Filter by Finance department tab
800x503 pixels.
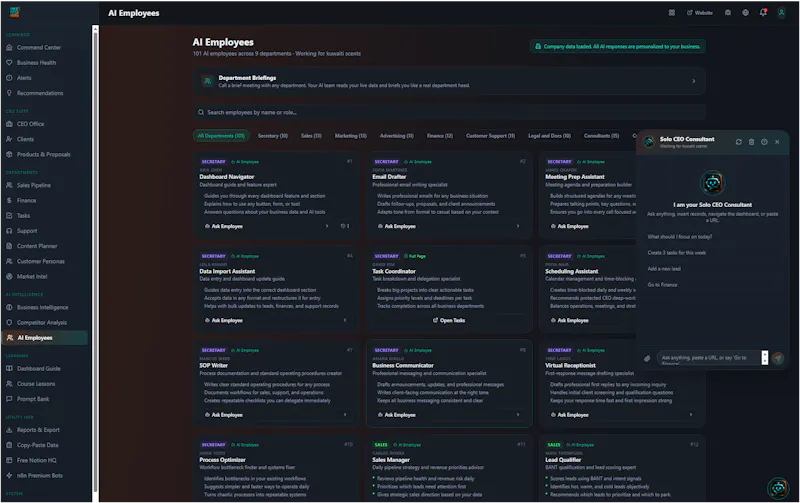pos(439,136)
